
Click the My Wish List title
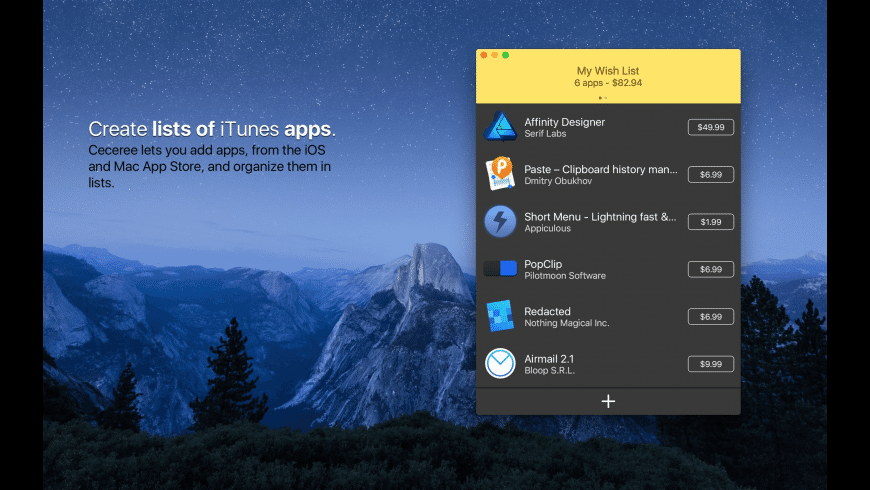[608, 70]
